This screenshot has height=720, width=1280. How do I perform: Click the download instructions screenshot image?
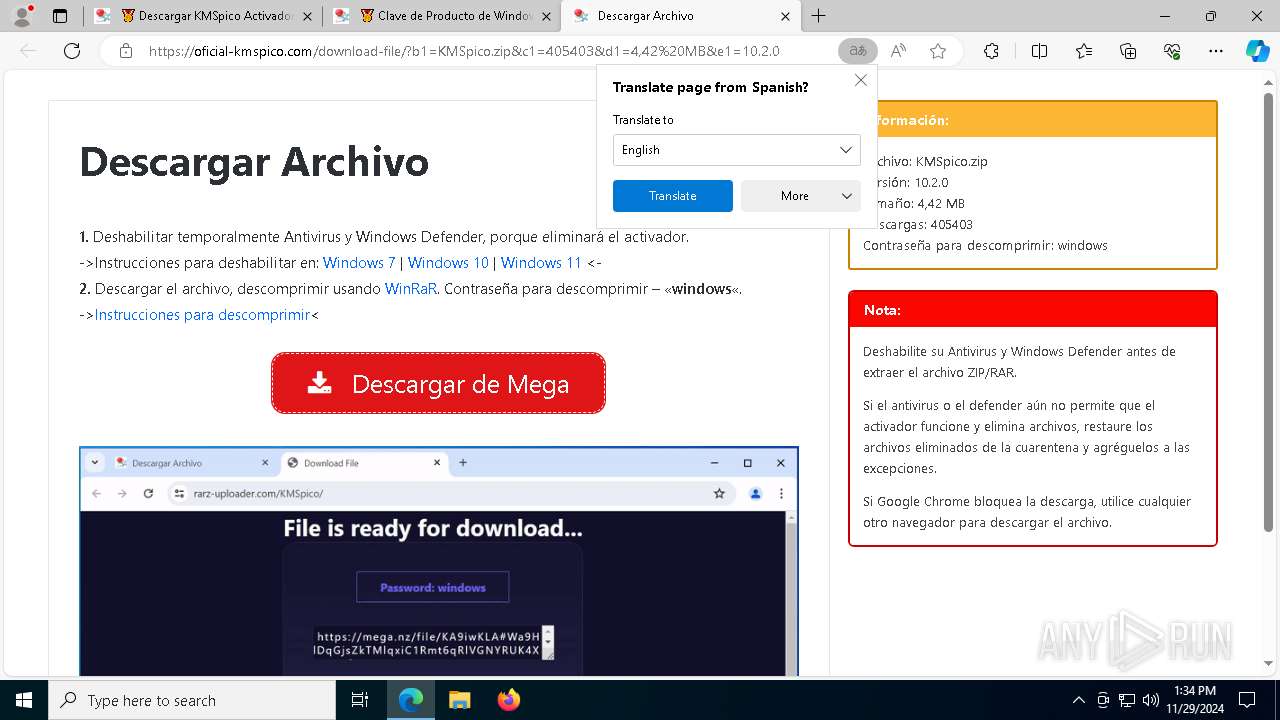click(439, 561)
